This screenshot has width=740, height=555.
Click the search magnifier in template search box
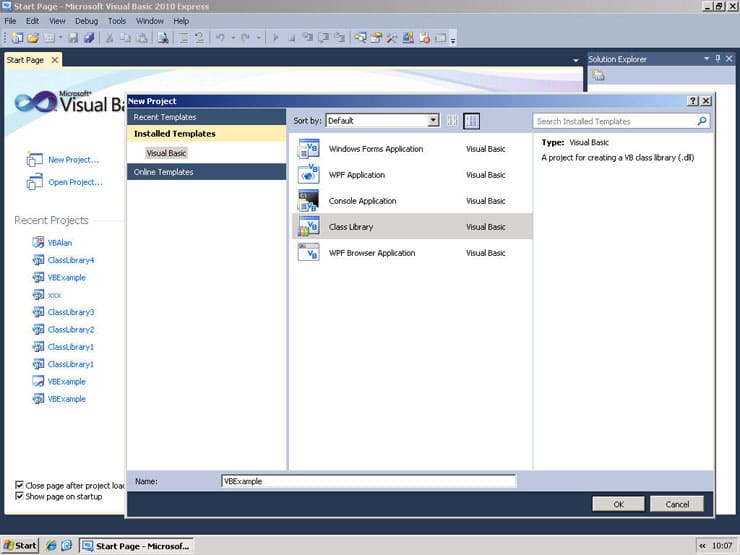[x=702, y=121]
